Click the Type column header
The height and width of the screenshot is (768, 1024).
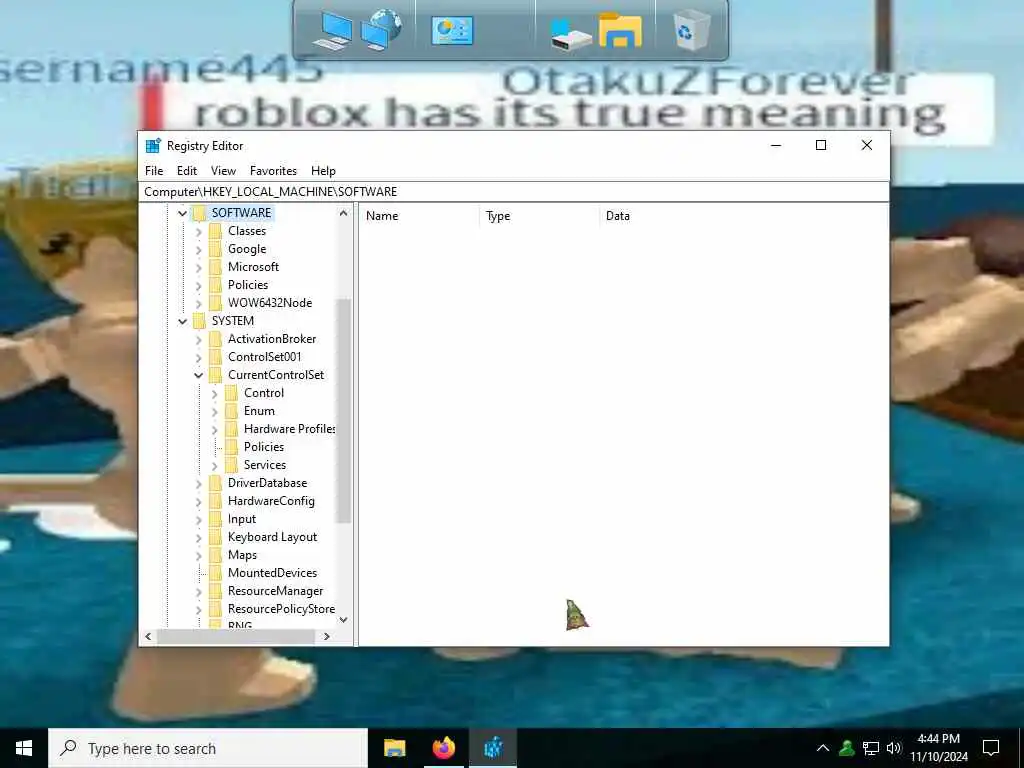(x=539, y=216)
